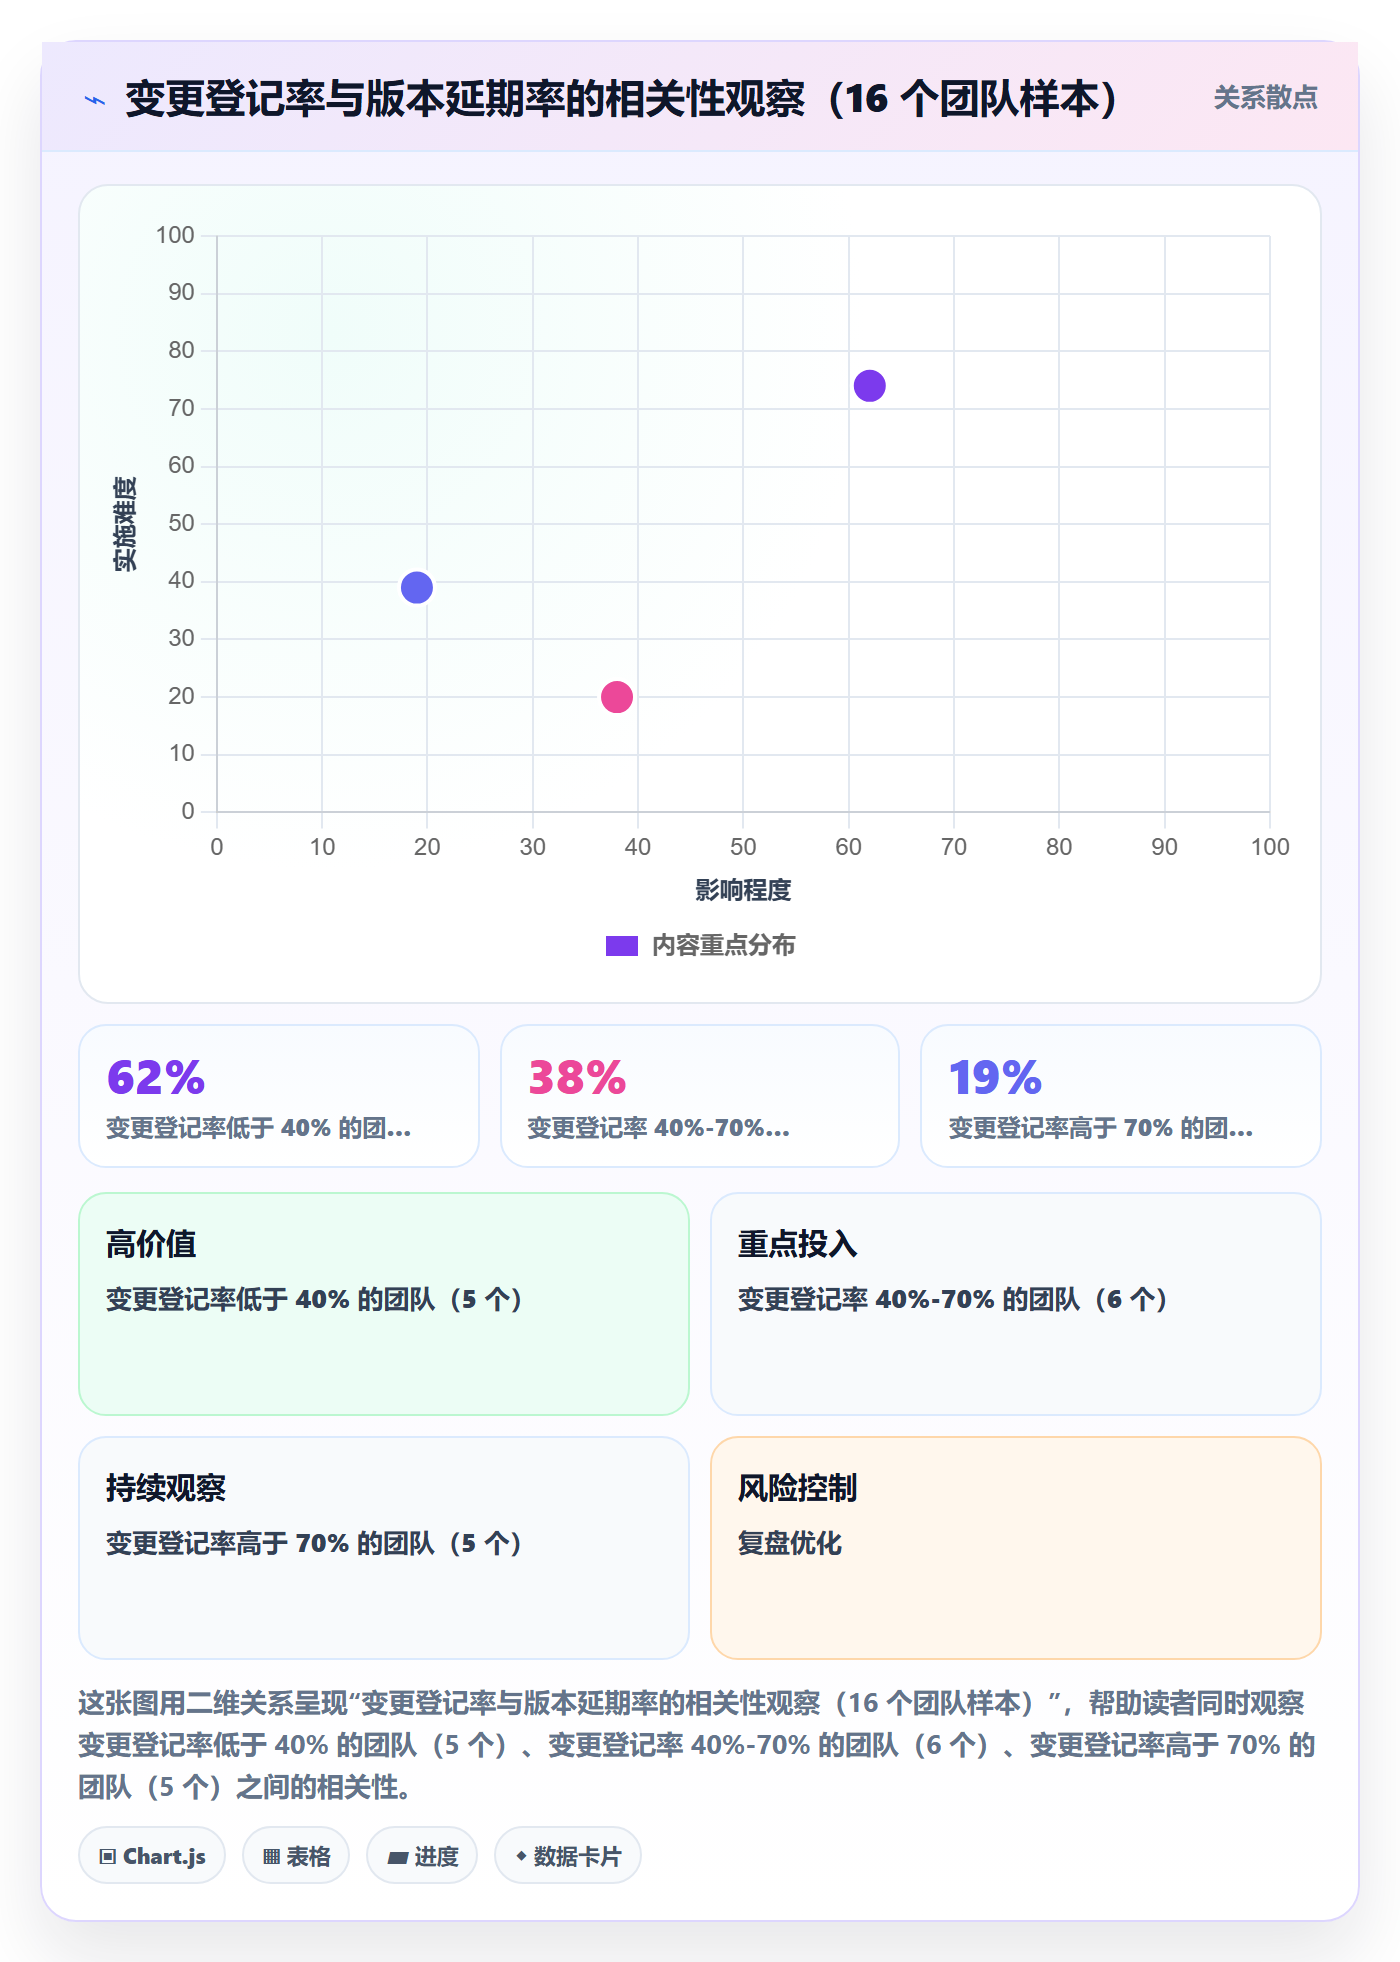The width and height of the screenshot is (1400, 1962).
Task: Click the bar icon in 进度 chip
Action: (398, 1858)
